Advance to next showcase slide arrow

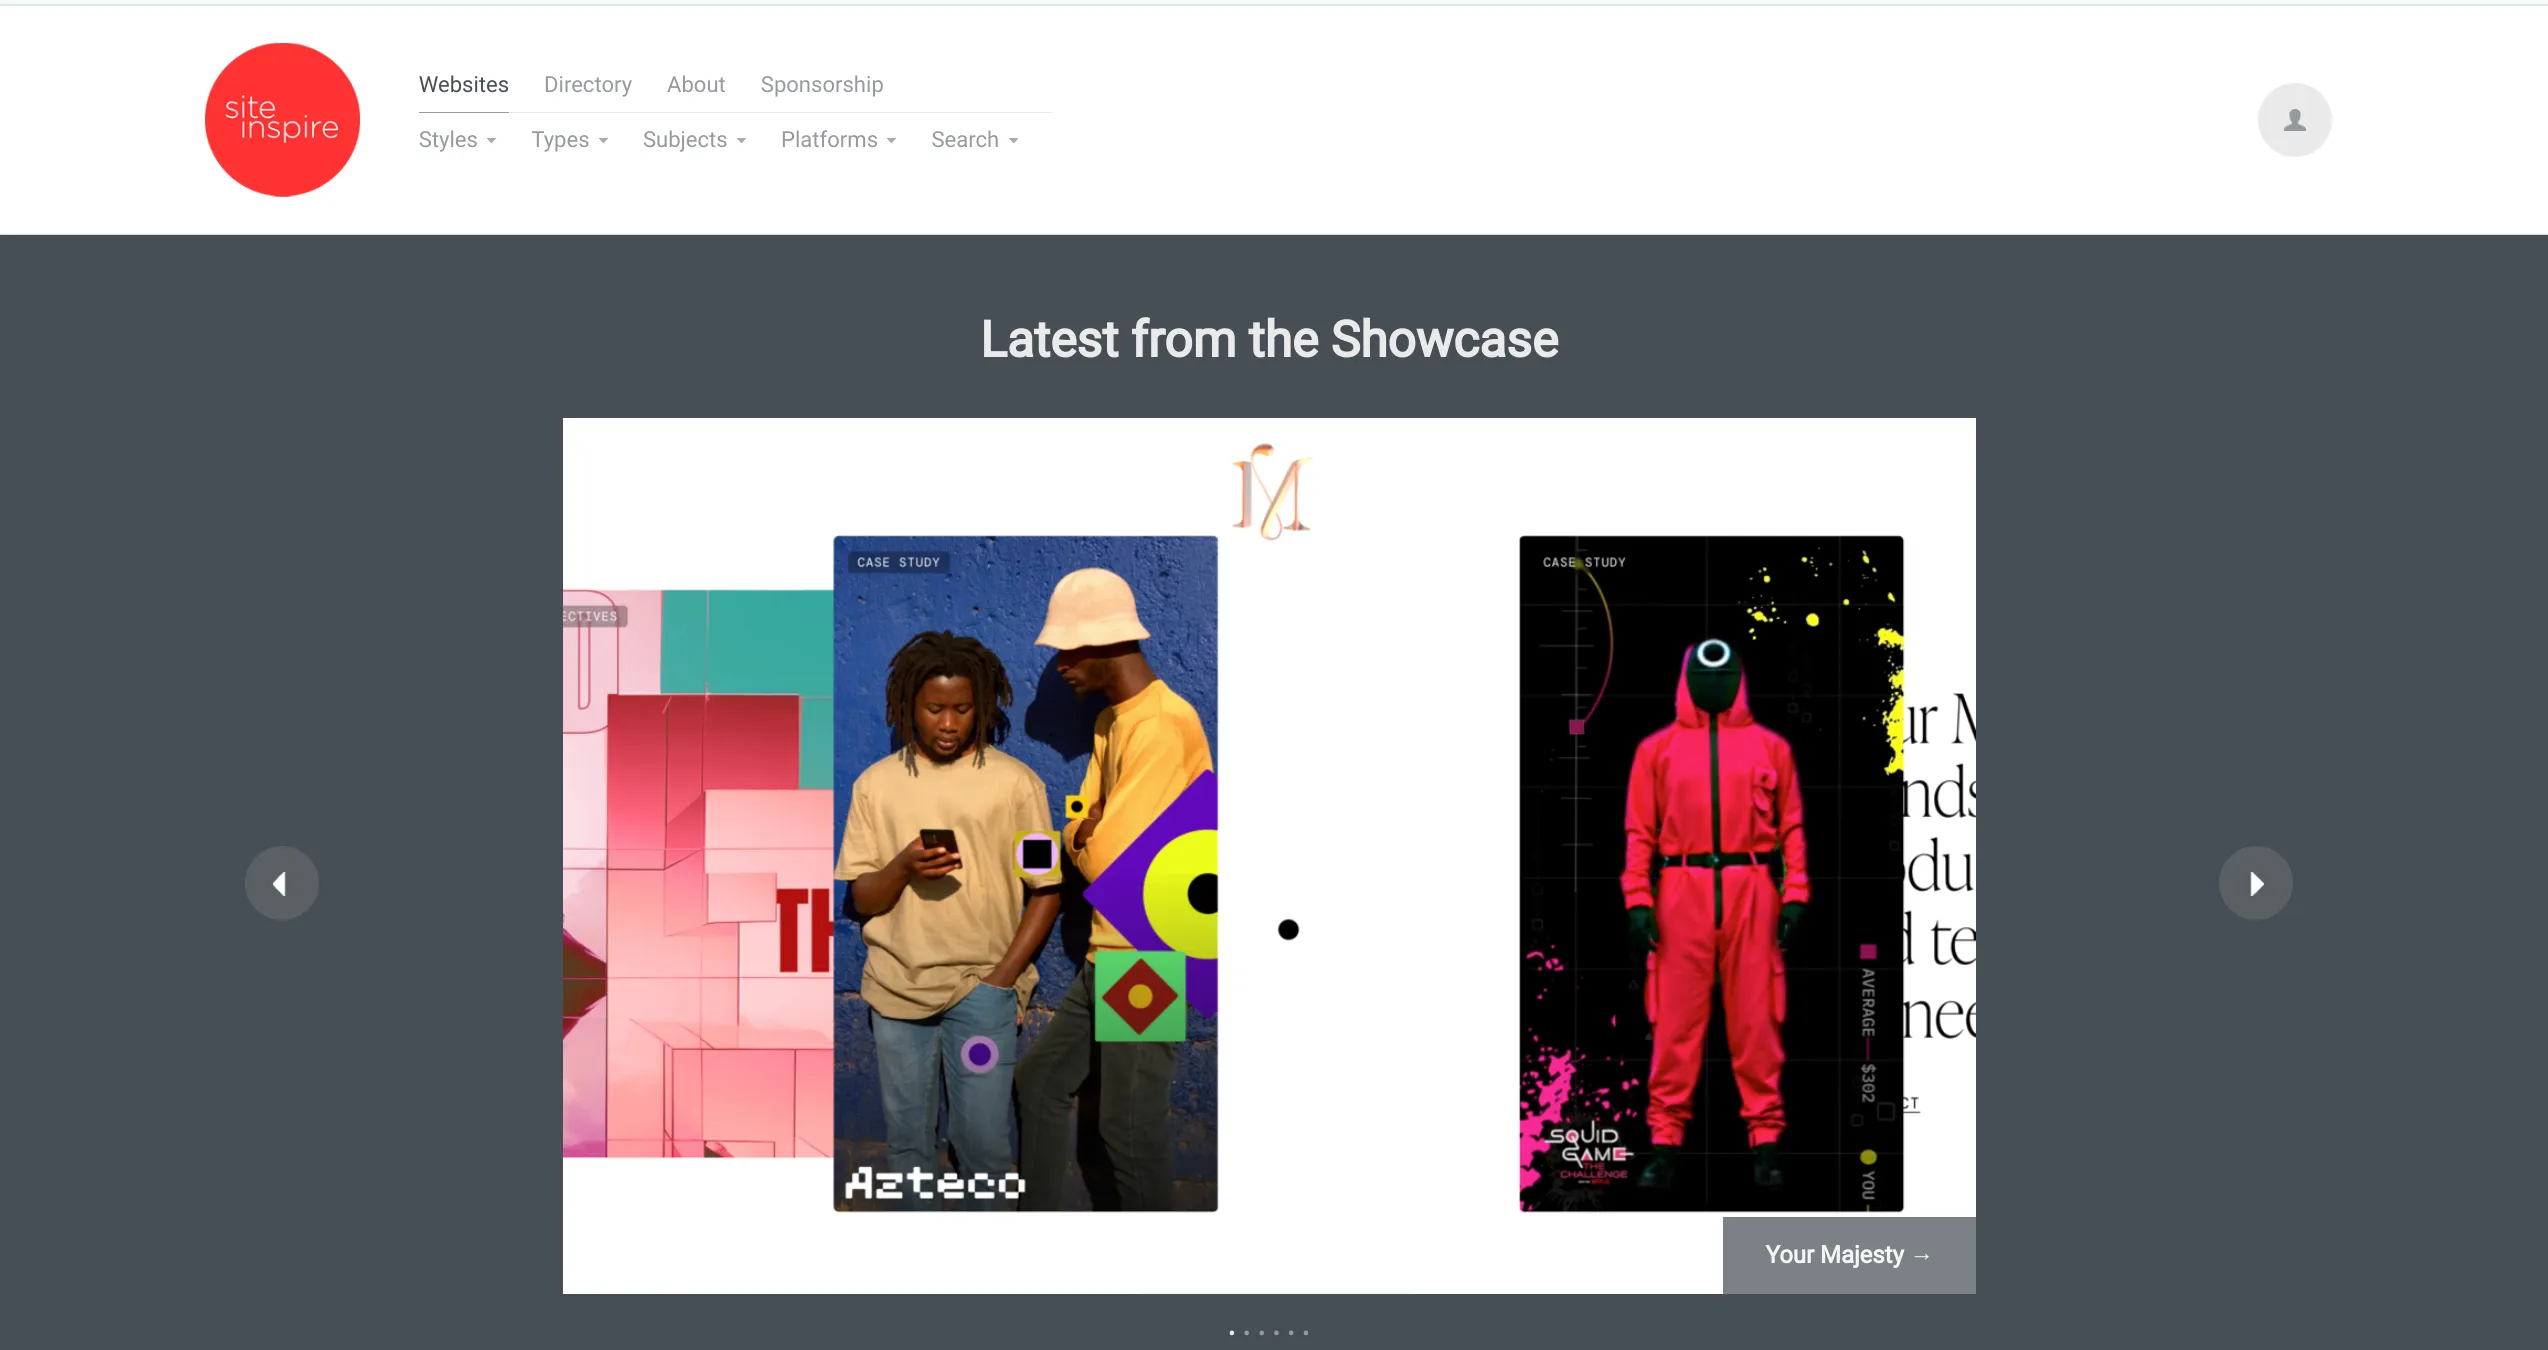[2256, 883]
